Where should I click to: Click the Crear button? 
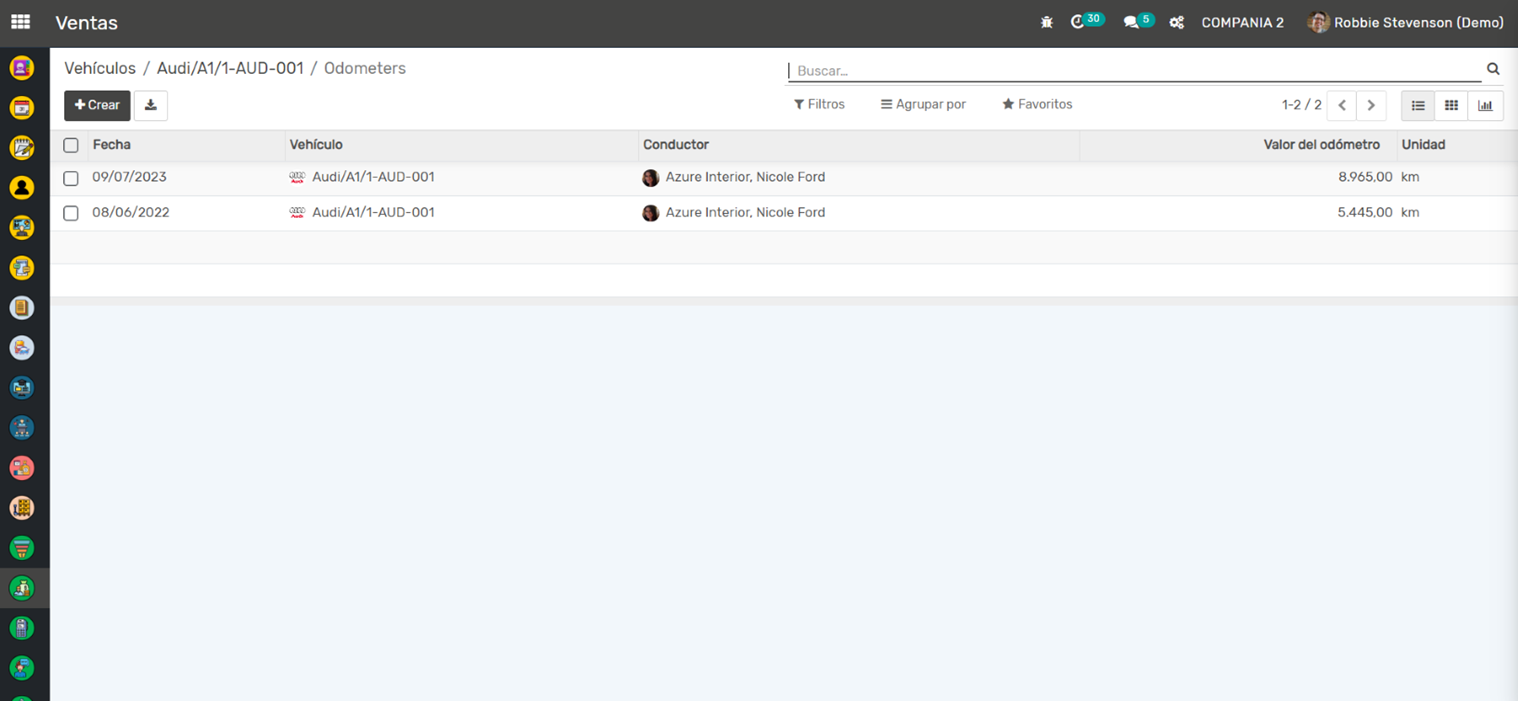click(97, 105)
